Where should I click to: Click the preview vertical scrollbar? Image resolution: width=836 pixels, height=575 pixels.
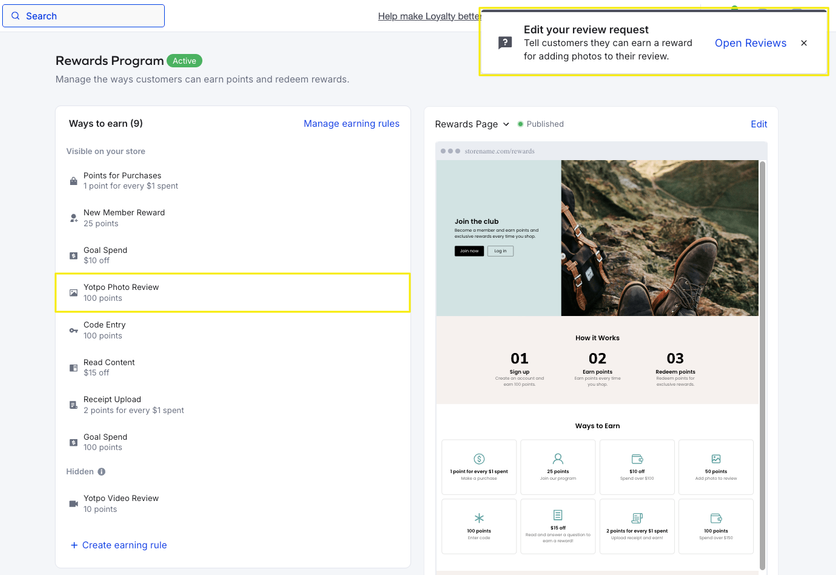[762, 365]
